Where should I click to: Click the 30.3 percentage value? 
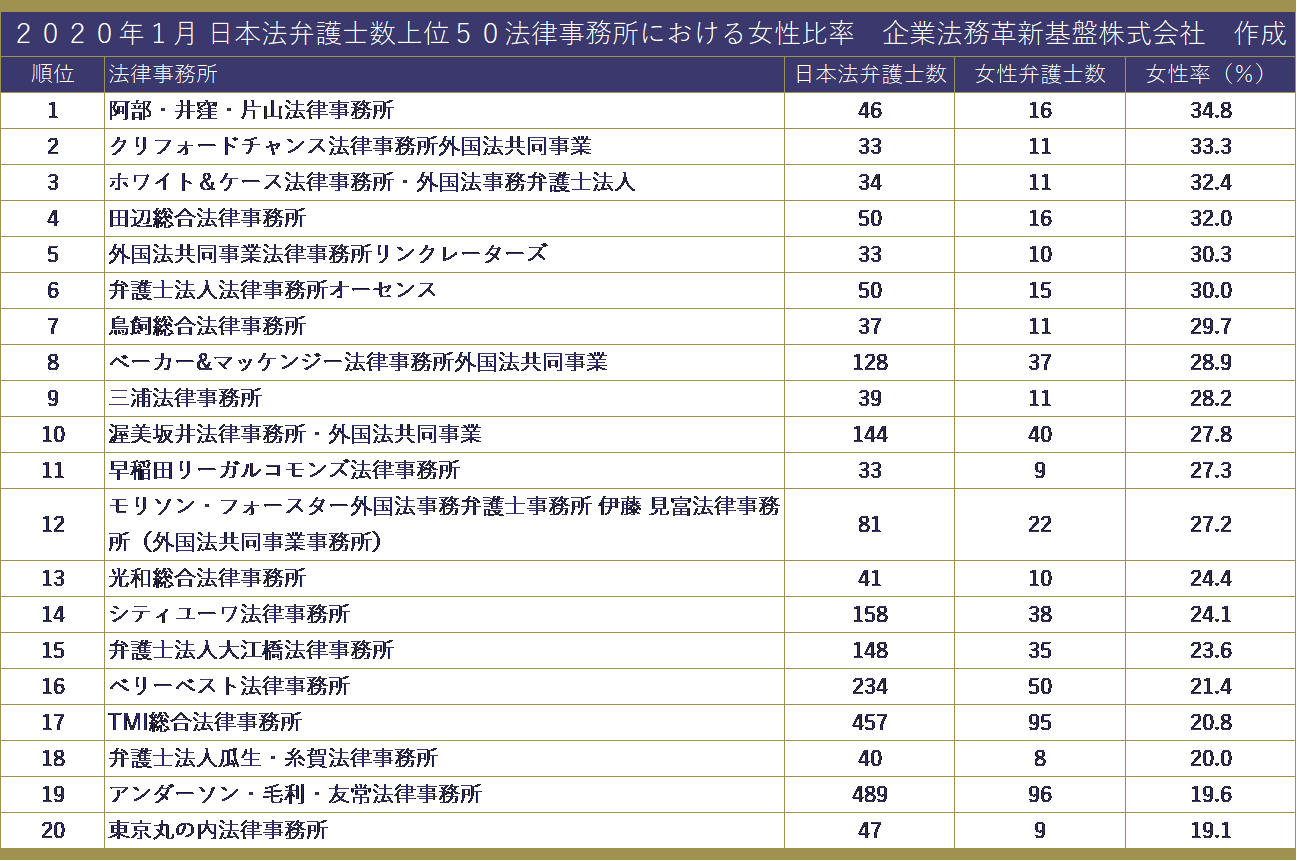(1211, 255)
